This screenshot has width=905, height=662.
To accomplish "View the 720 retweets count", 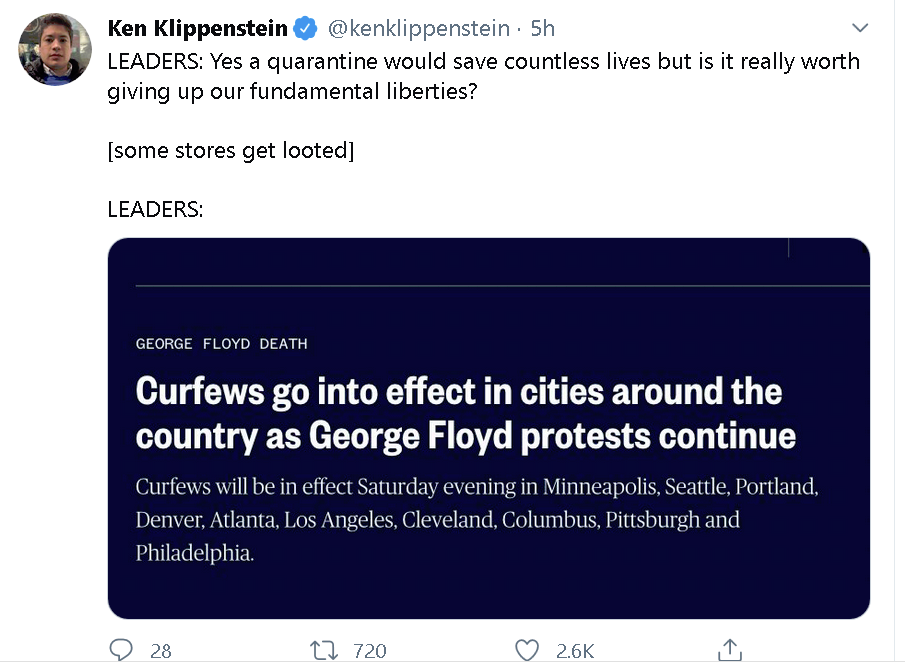I will (369, 651).
